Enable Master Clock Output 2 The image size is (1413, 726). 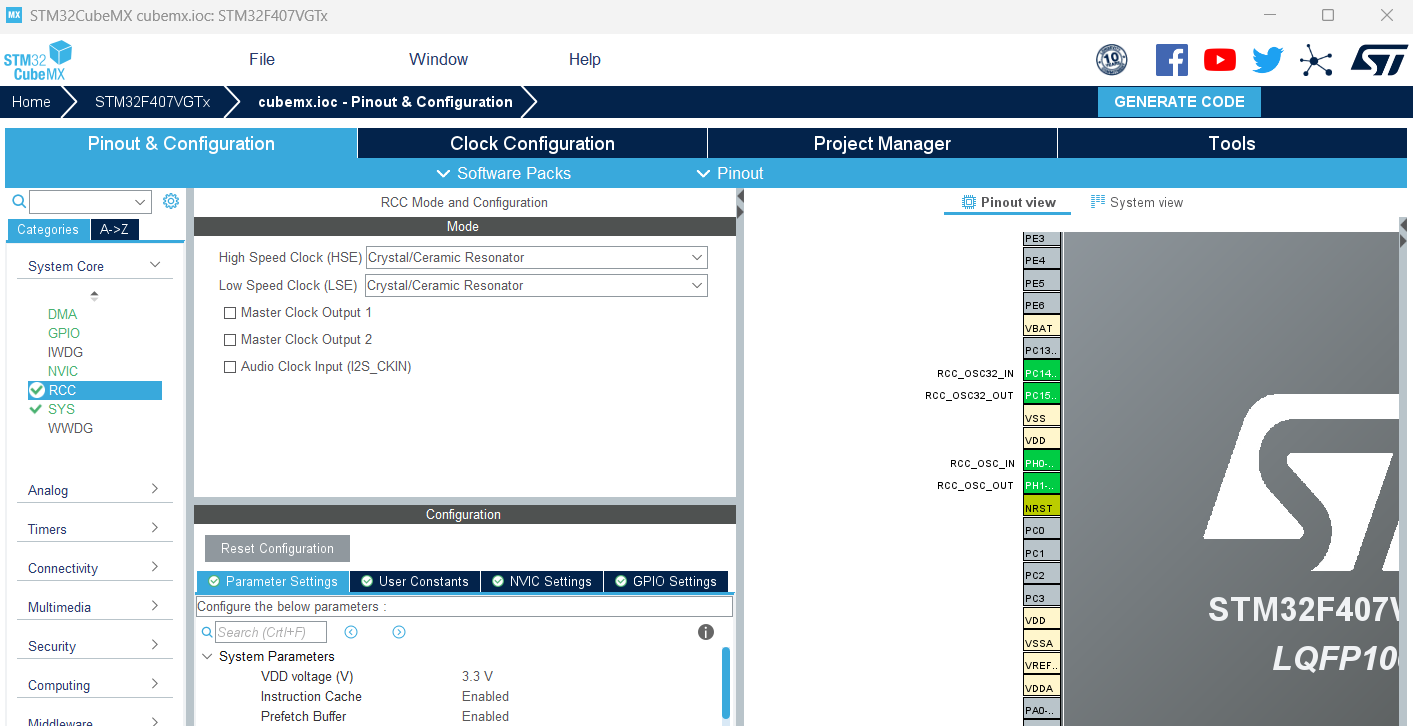pyautogui.click(x=230, y=340)
